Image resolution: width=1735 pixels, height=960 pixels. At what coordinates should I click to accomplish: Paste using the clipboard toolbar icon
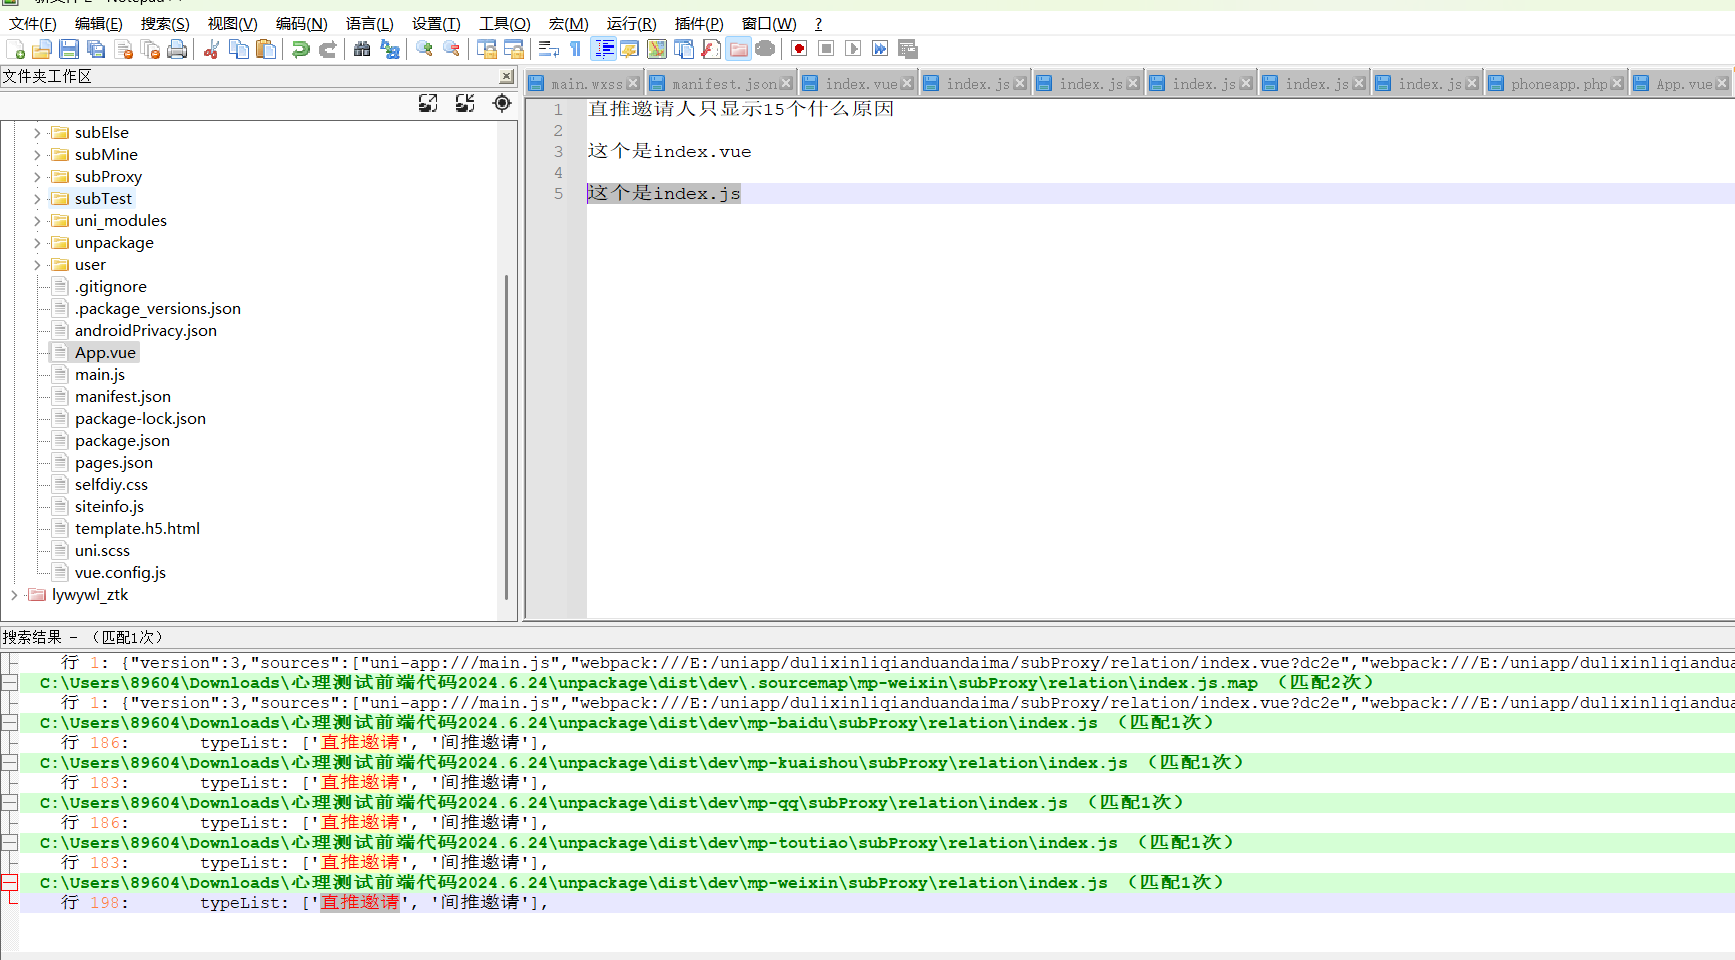tap(266, 49)
